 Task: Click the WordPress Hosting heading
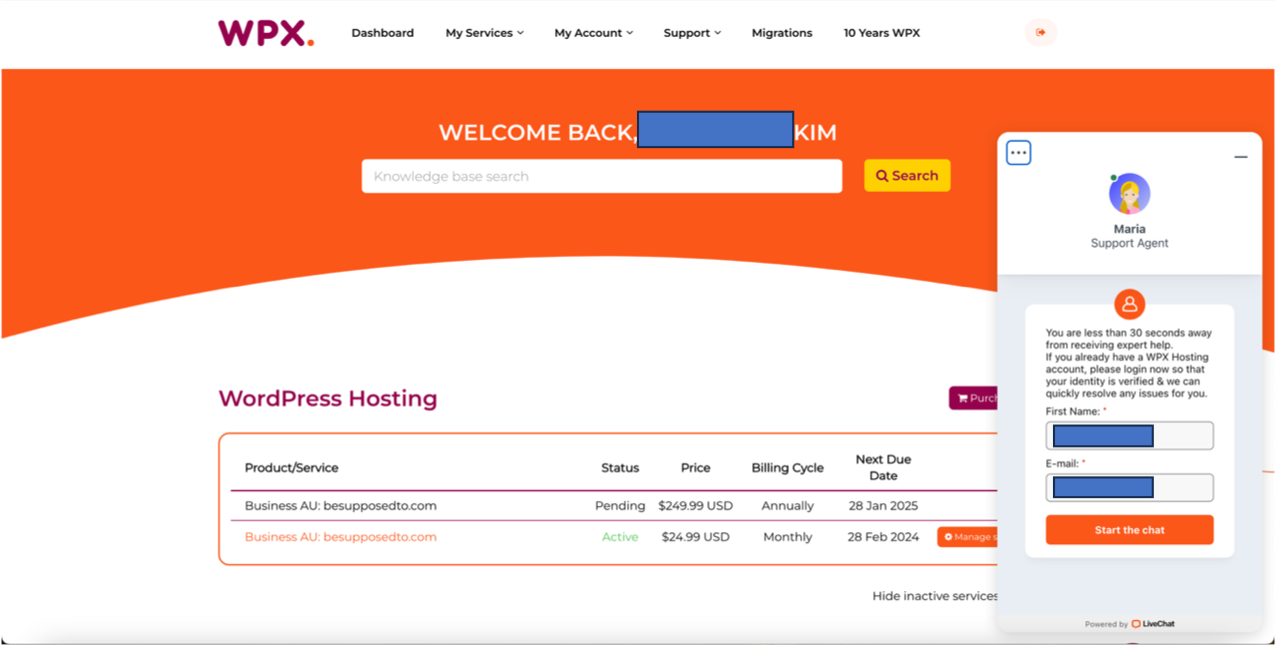328,398
